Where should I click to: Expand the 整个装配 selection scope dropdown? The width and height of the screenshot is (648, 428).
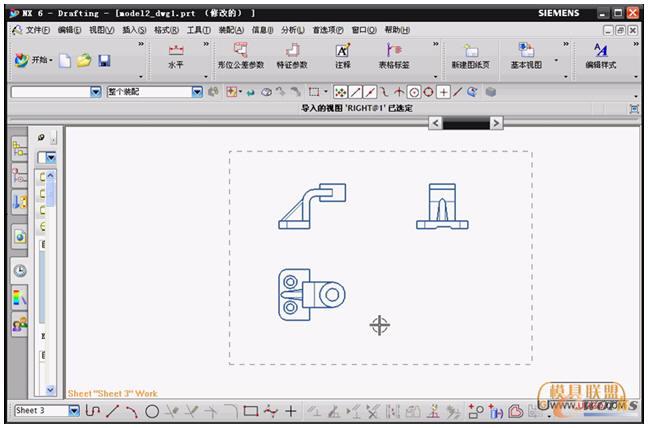pyautogui.click(x=197, y=92)
